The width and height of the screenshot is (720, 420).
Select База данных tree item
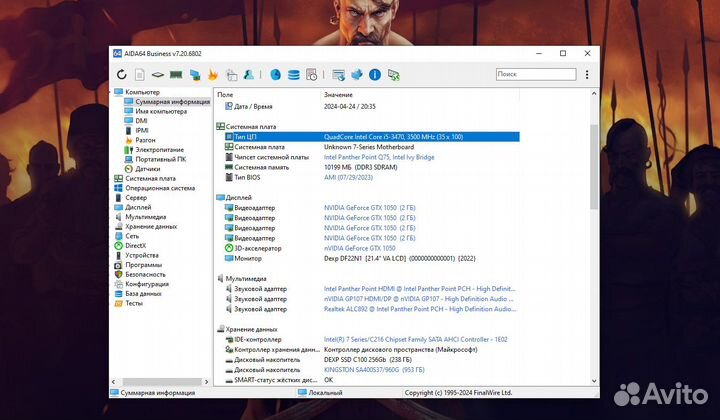click(x=143, y=294)
